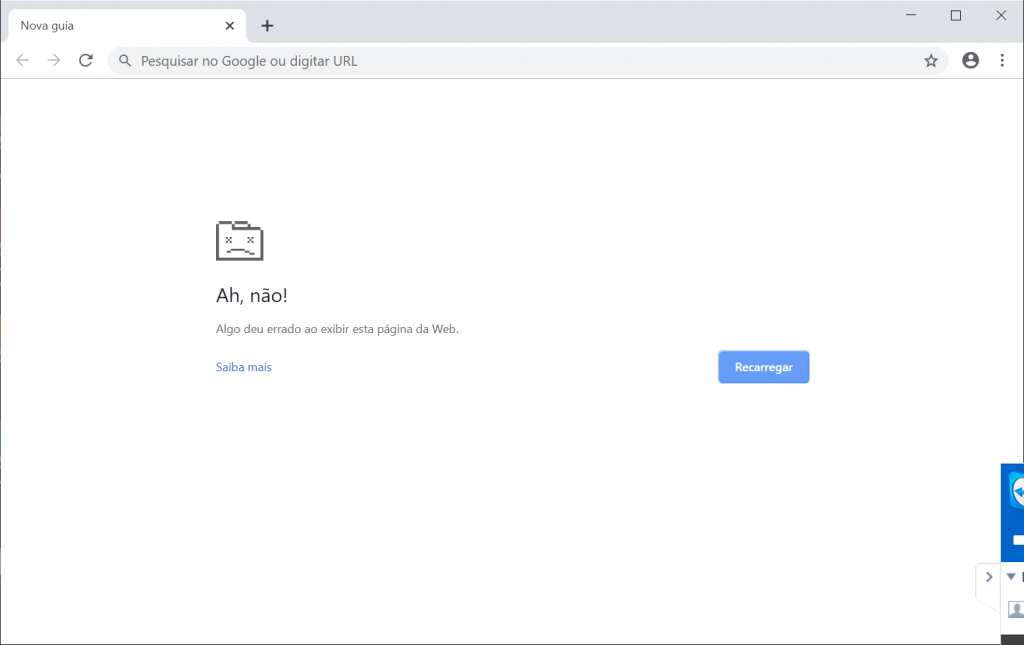This screenshot has height=645, width=1024.
Task: Select the Nova guia tab
Action: pos(127,26)
